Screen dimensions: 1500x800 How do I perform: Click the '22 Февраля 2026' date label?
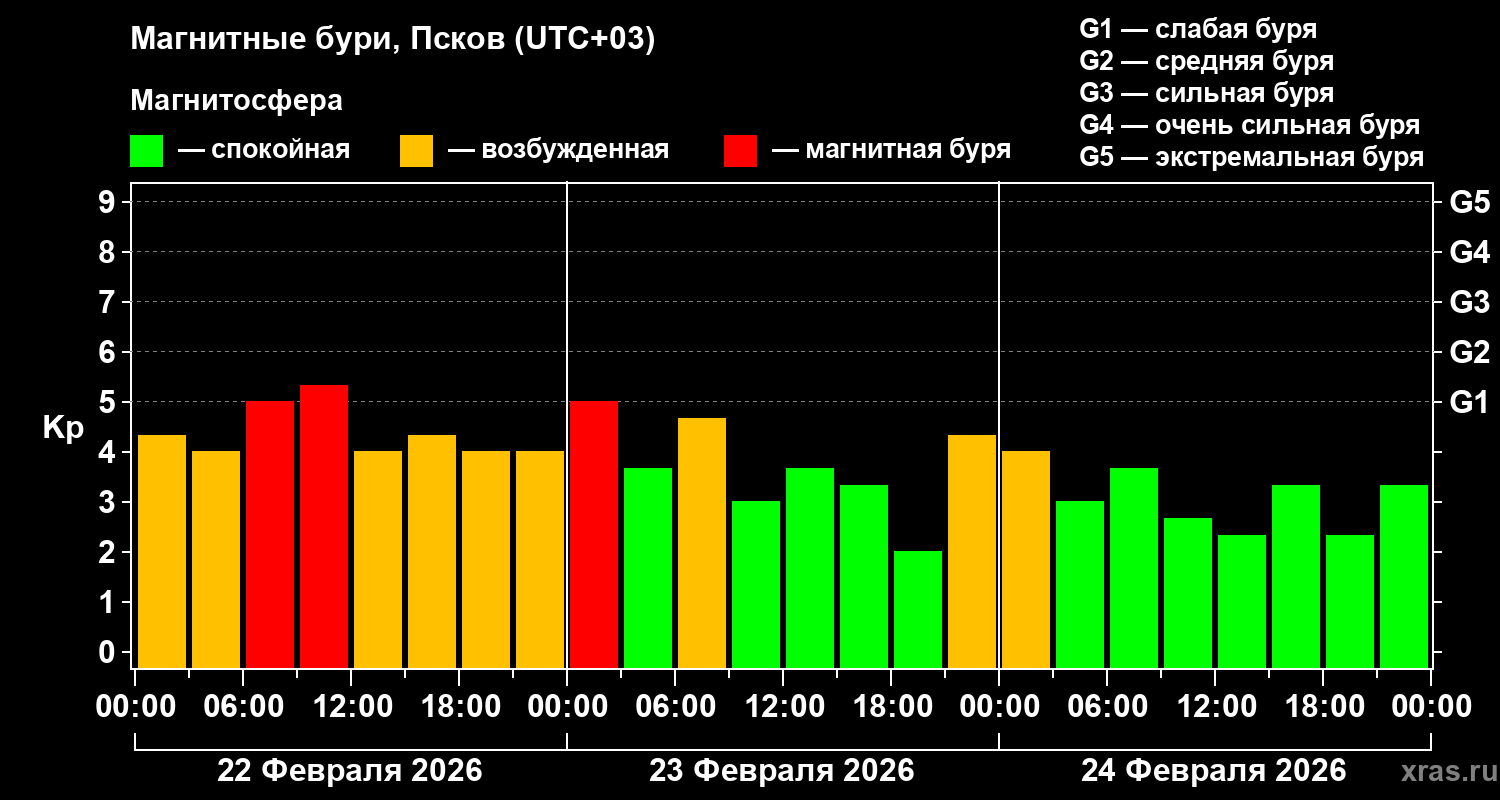pyautogui.click(x=350, y=771)
